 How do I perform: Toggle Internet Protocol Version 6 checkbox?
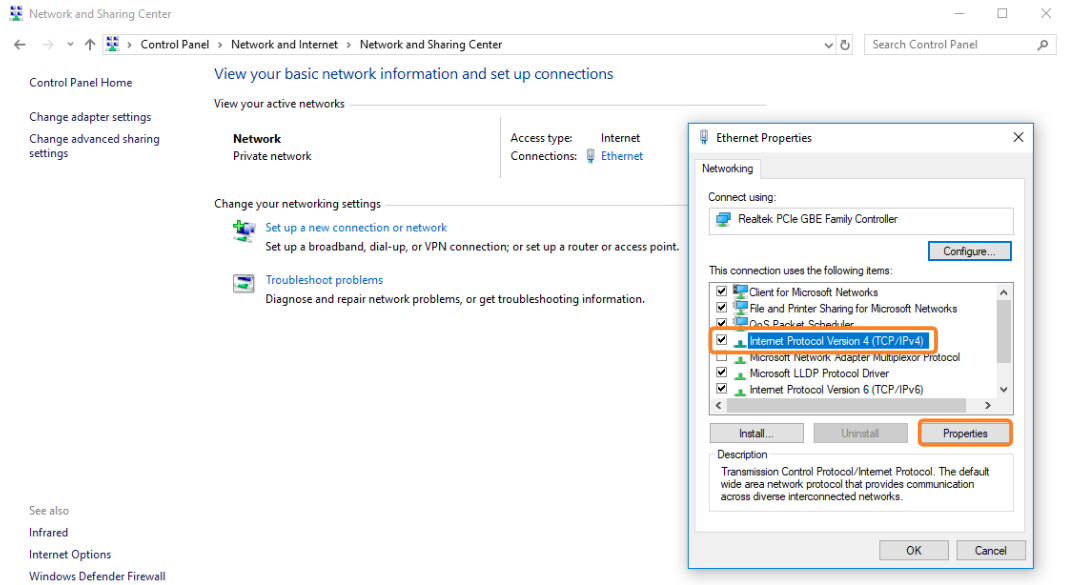point(721,388)
